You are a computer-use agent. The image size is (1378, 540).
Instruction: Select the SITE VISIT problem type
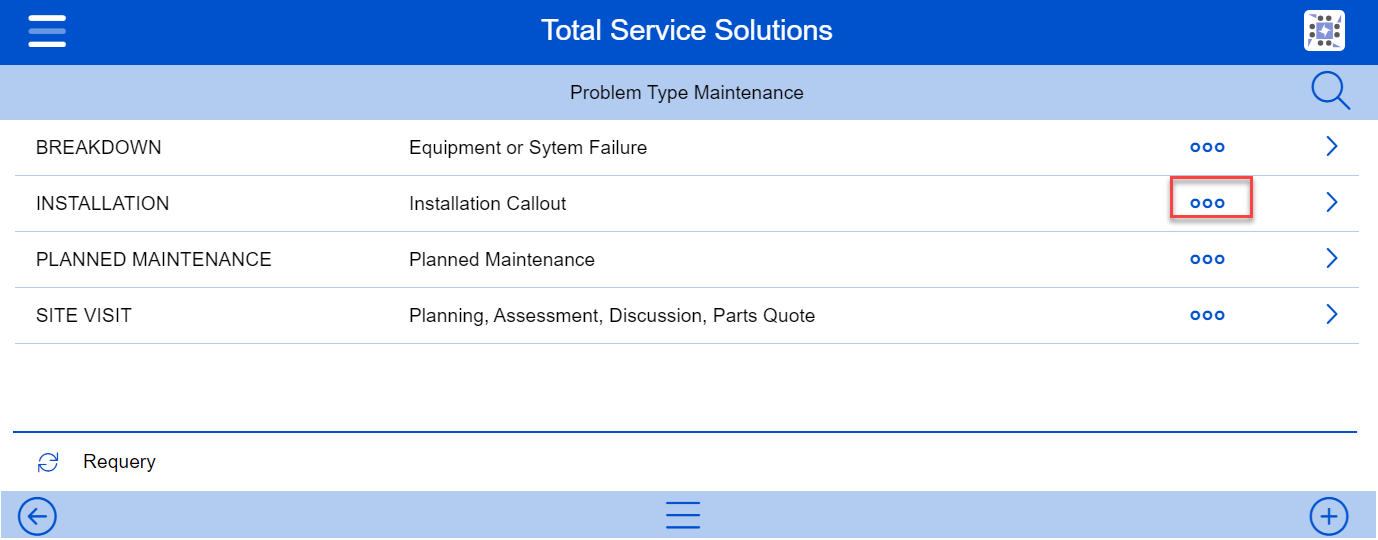coord(83,316)
